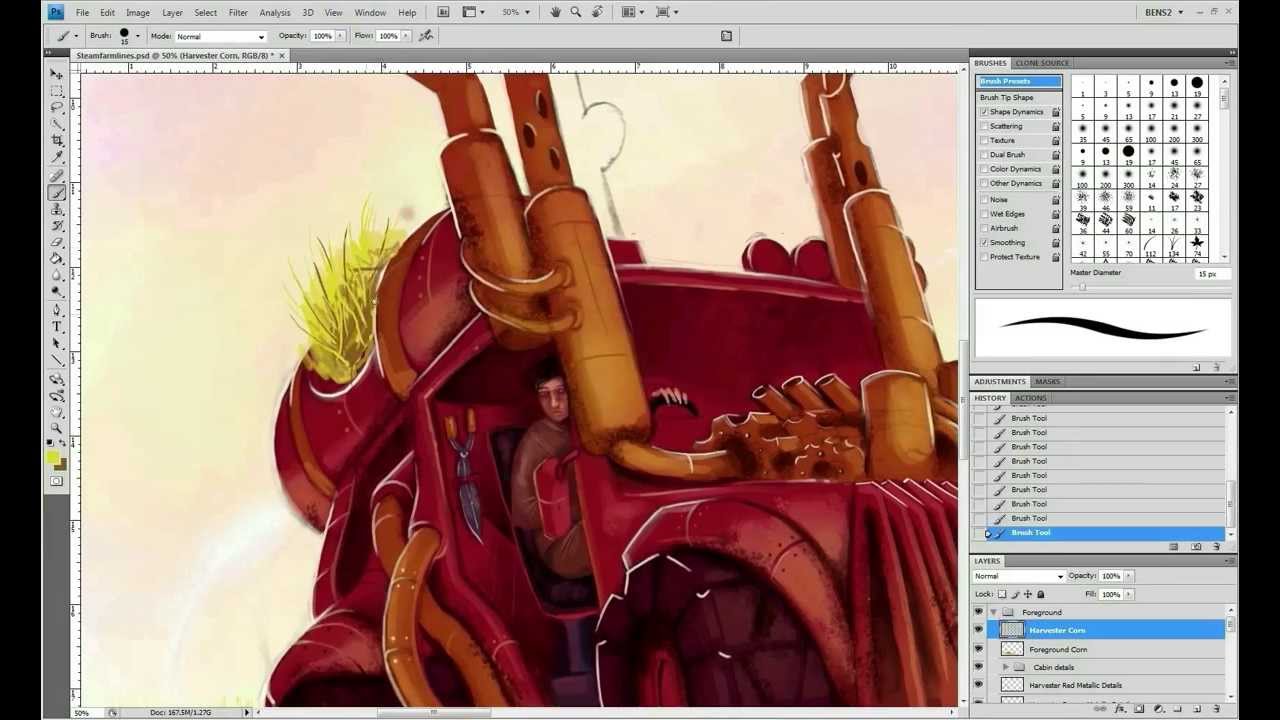
Task: Enable the Texture checkbox
Action: (984, 140)
